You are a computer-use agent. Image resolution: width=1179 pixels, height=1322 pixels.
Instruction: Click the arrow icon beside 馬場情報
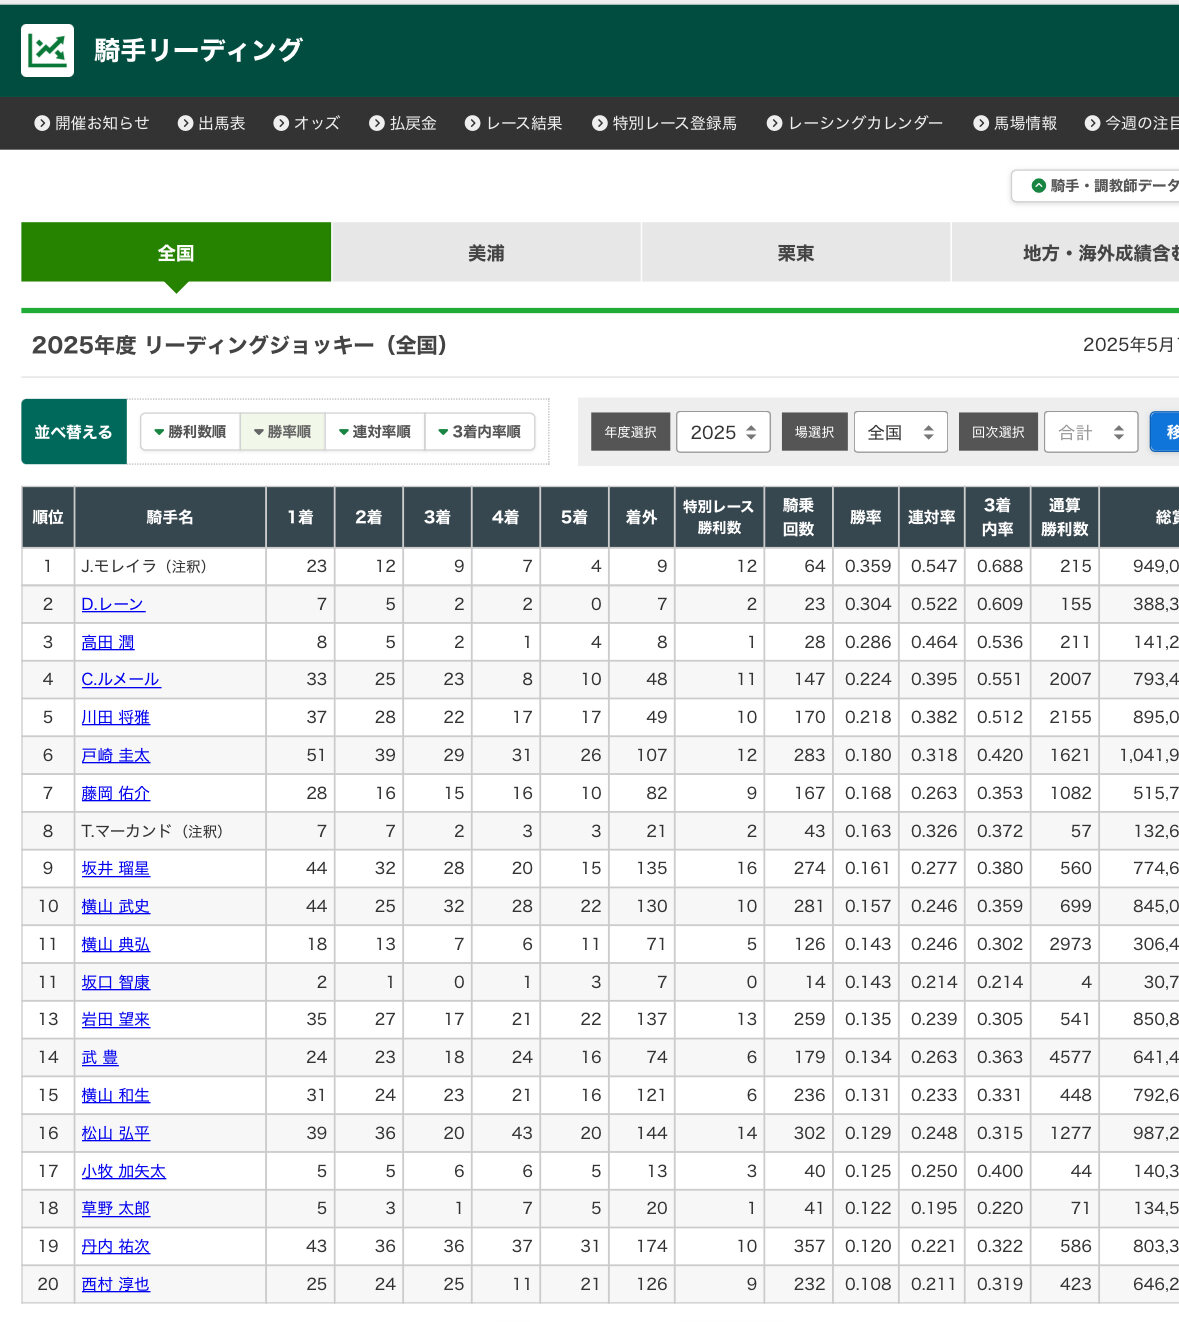981,123
